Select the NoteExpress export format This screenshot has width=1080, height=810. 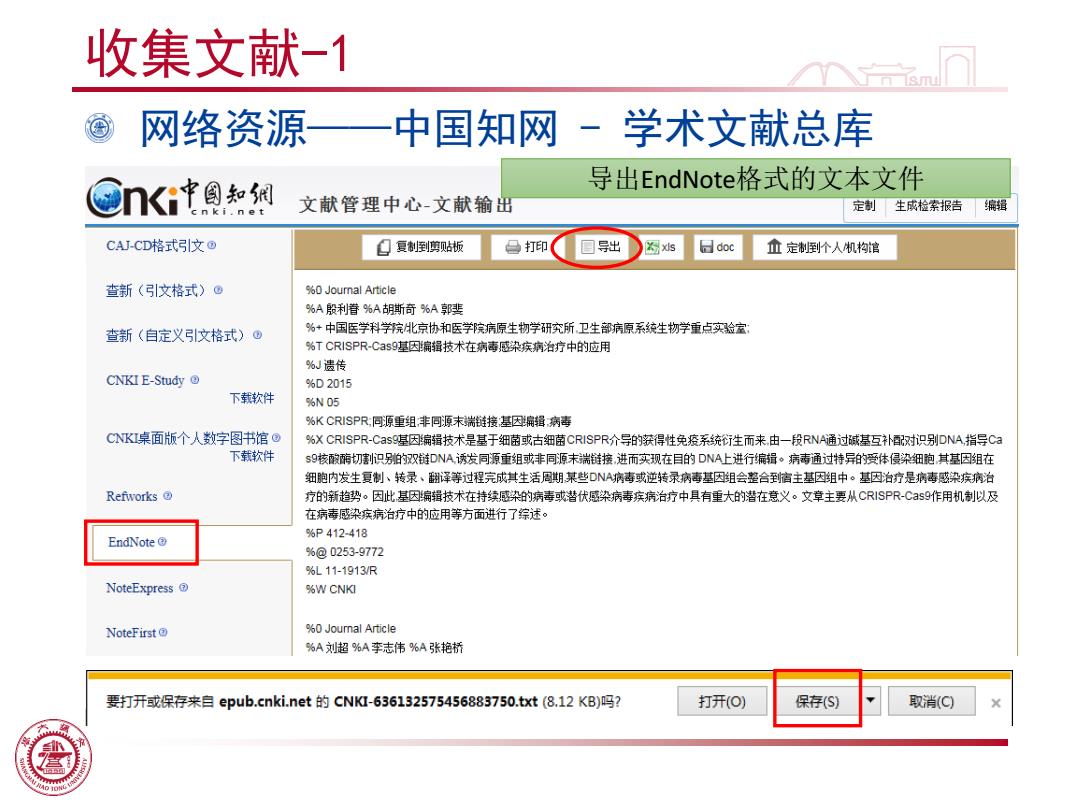[140, 588]
